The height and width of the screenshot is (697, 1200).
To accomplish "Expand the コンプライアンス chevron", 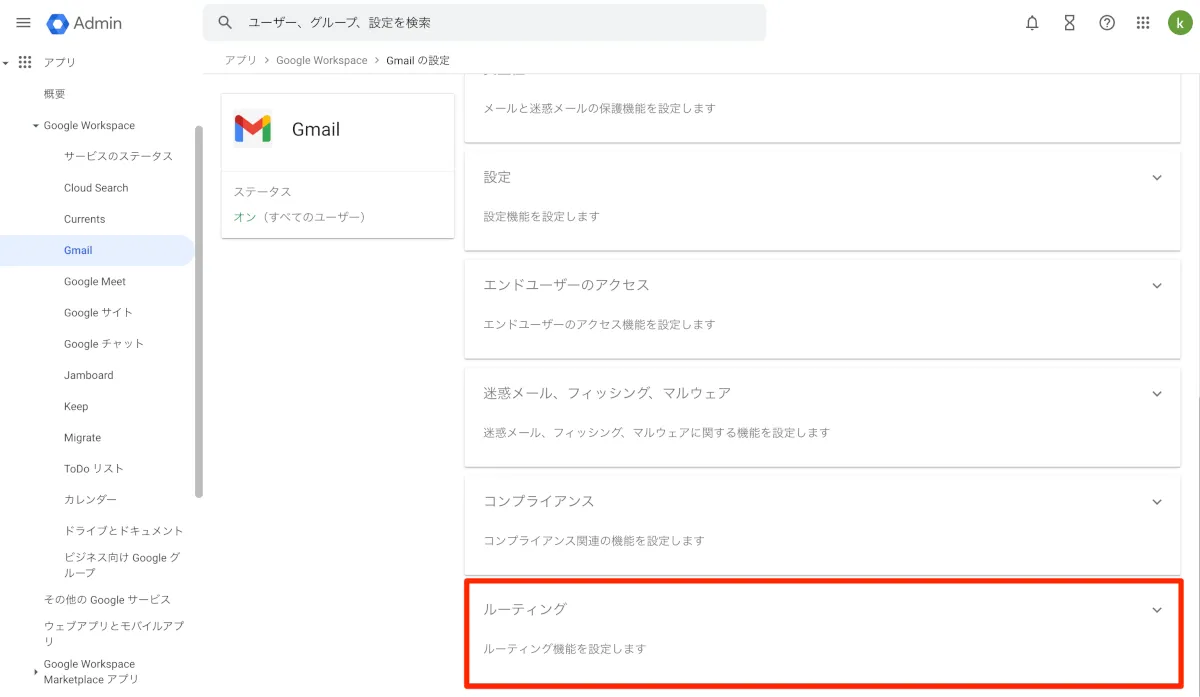I will (x=1157, y=501).
